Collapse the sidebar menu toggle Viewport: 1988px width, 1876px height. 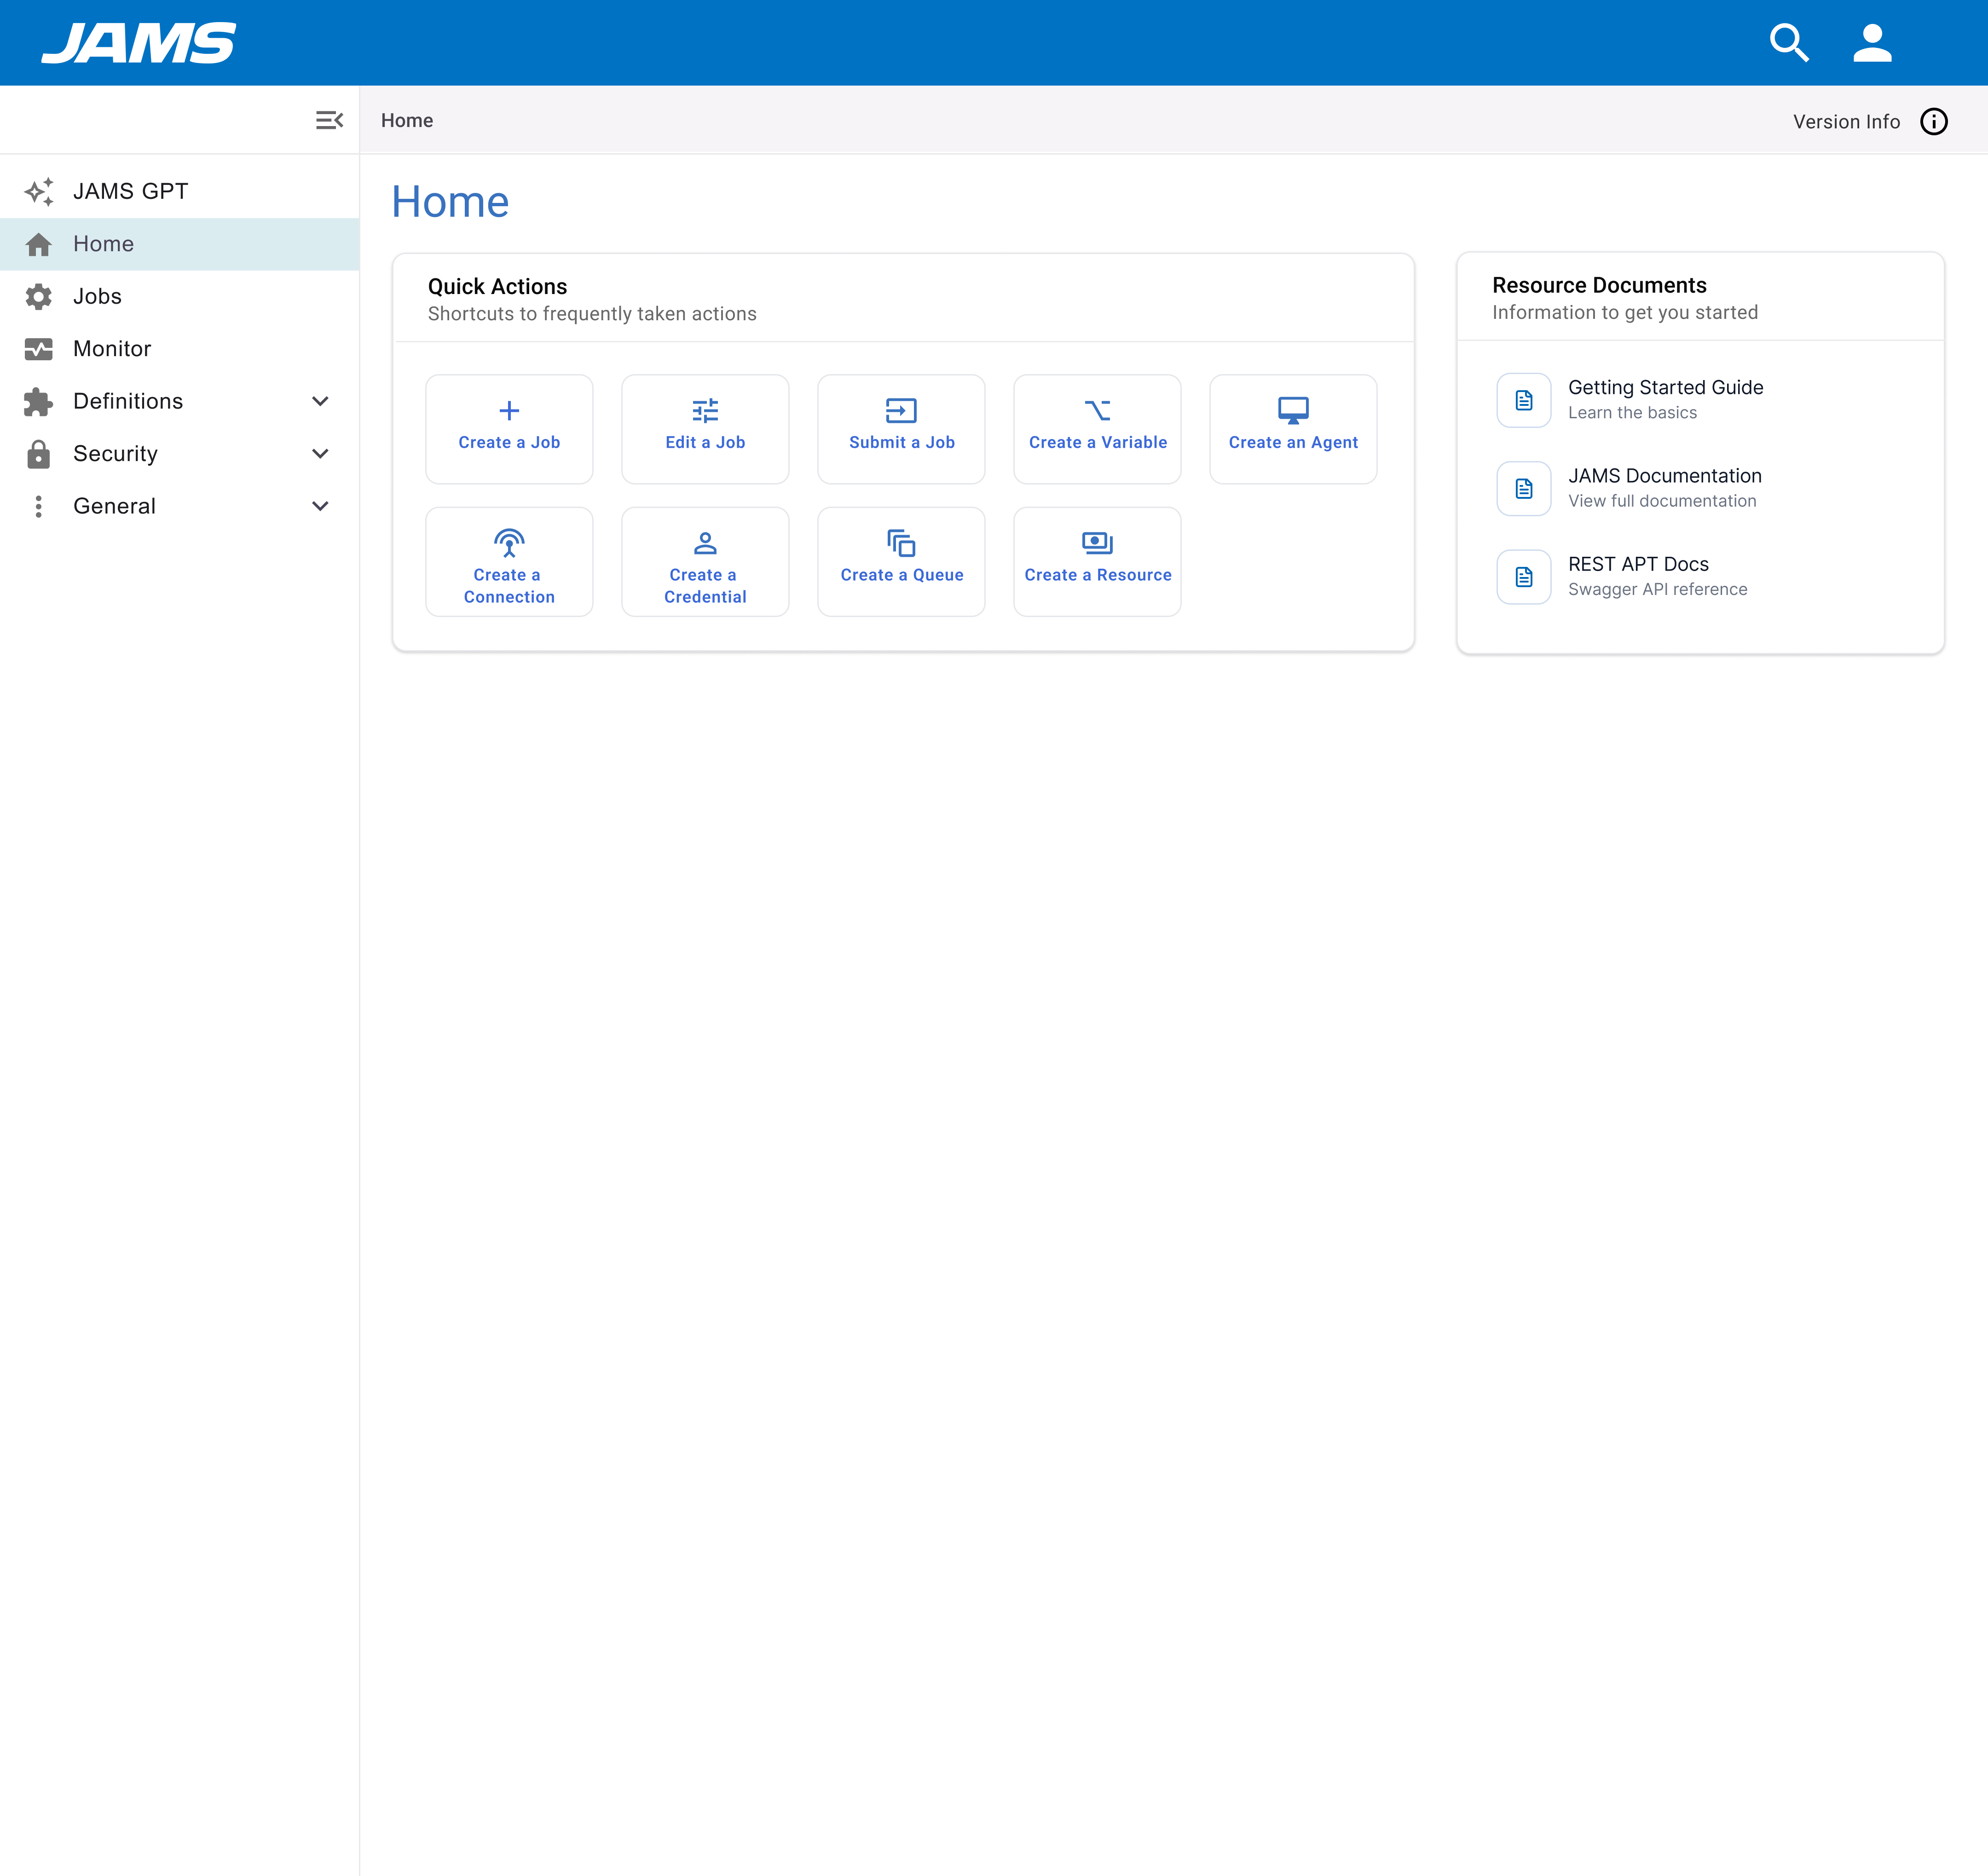(x=329, y=120)
